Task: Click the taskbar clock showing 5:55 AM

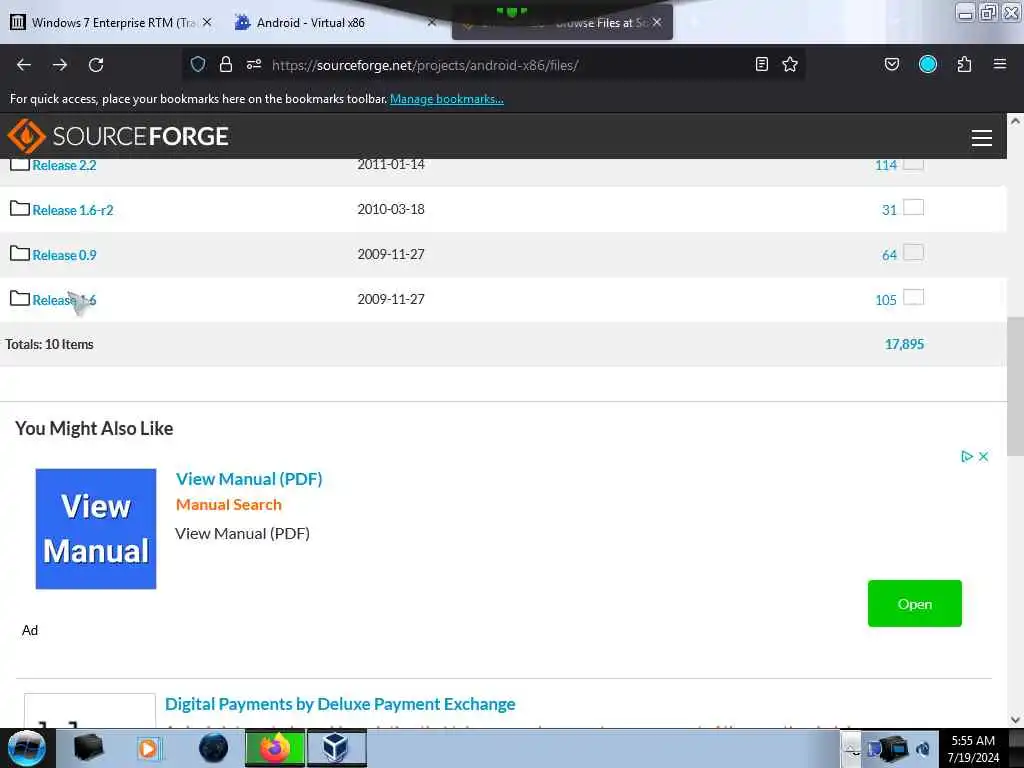Action: coord(973,749)
